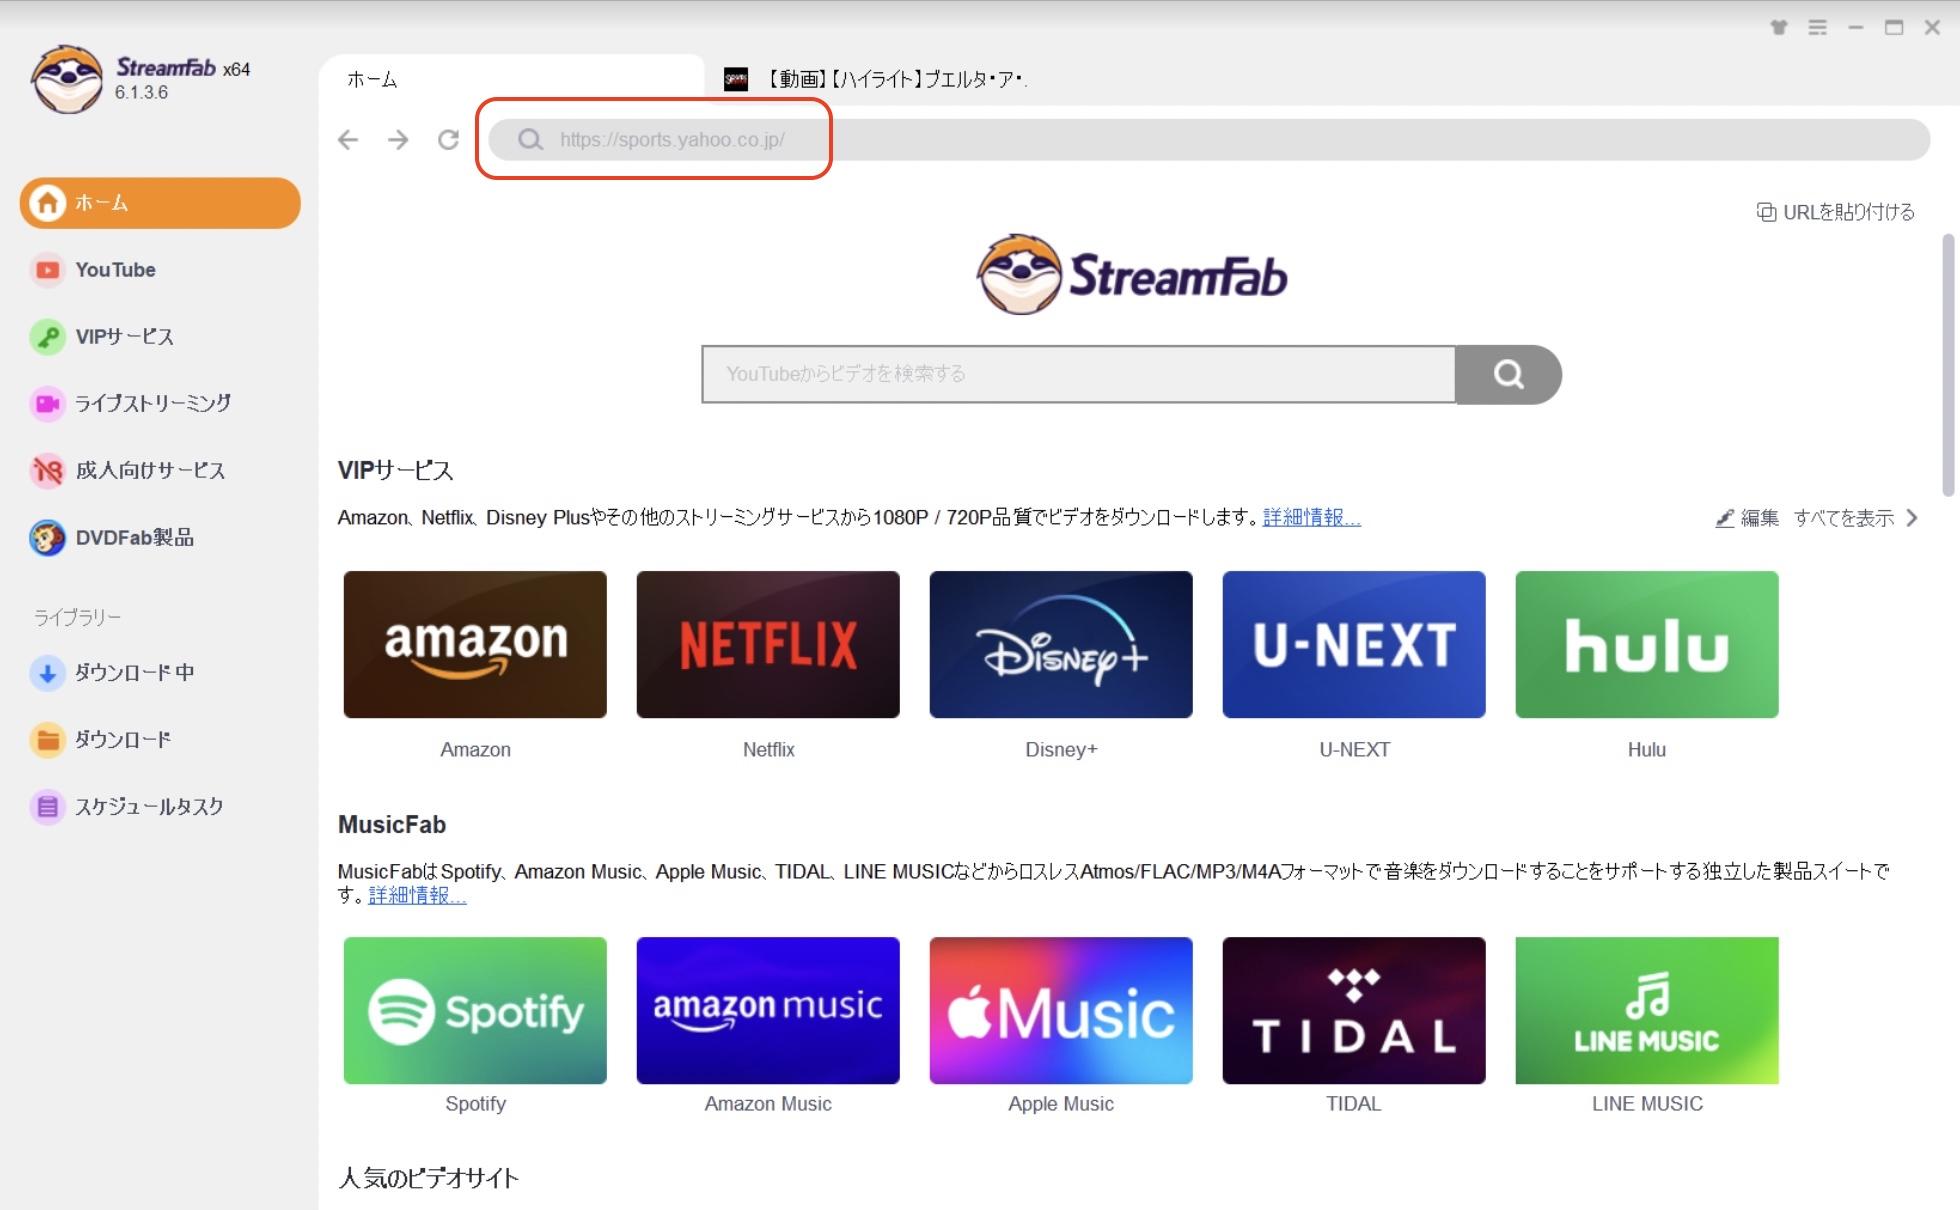Open the LINE MUSIC tile
Screen dimensions: 1960x1210
click(x=1647, y=1010)
